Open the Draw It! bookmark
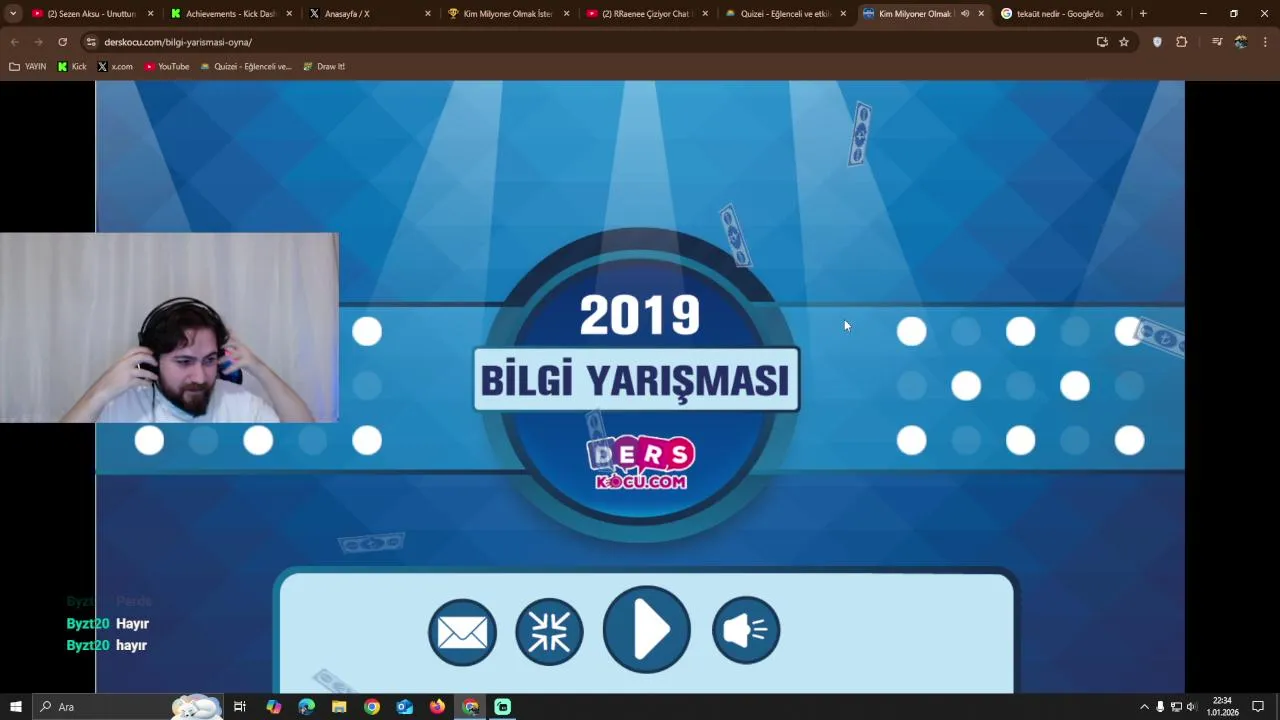 [x=324, y=67]
